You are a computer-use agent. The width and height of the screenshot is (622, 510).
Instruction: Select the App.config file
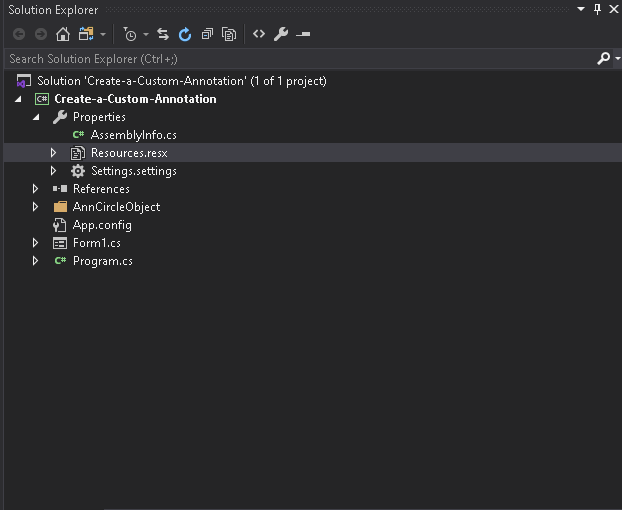click(x=102, y=225)
